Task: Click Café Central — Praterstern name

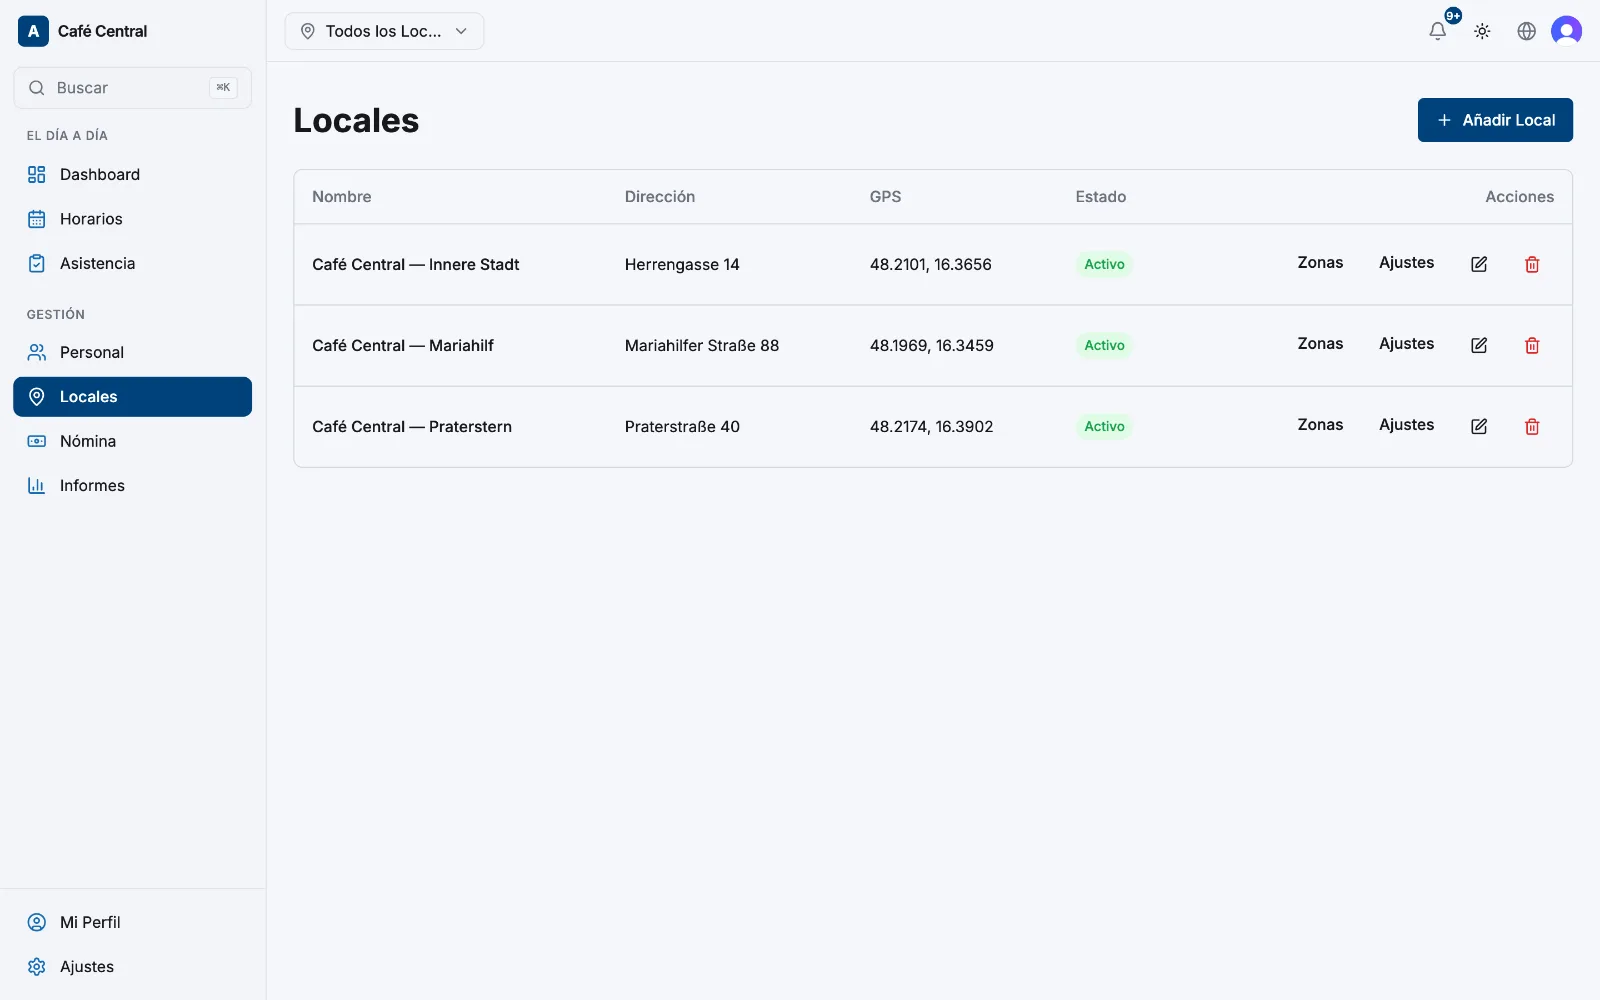Action: tap(412, 427)
